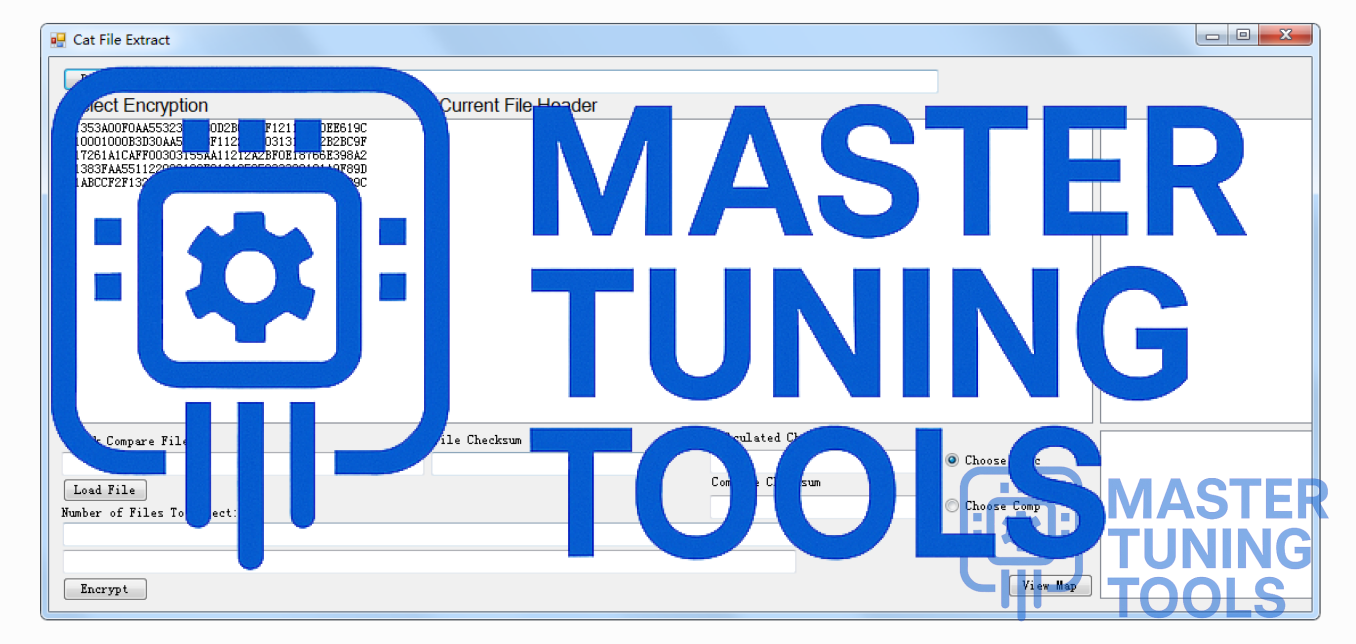Click hex line starting with 17261A1CAFF

coord(220,156)
